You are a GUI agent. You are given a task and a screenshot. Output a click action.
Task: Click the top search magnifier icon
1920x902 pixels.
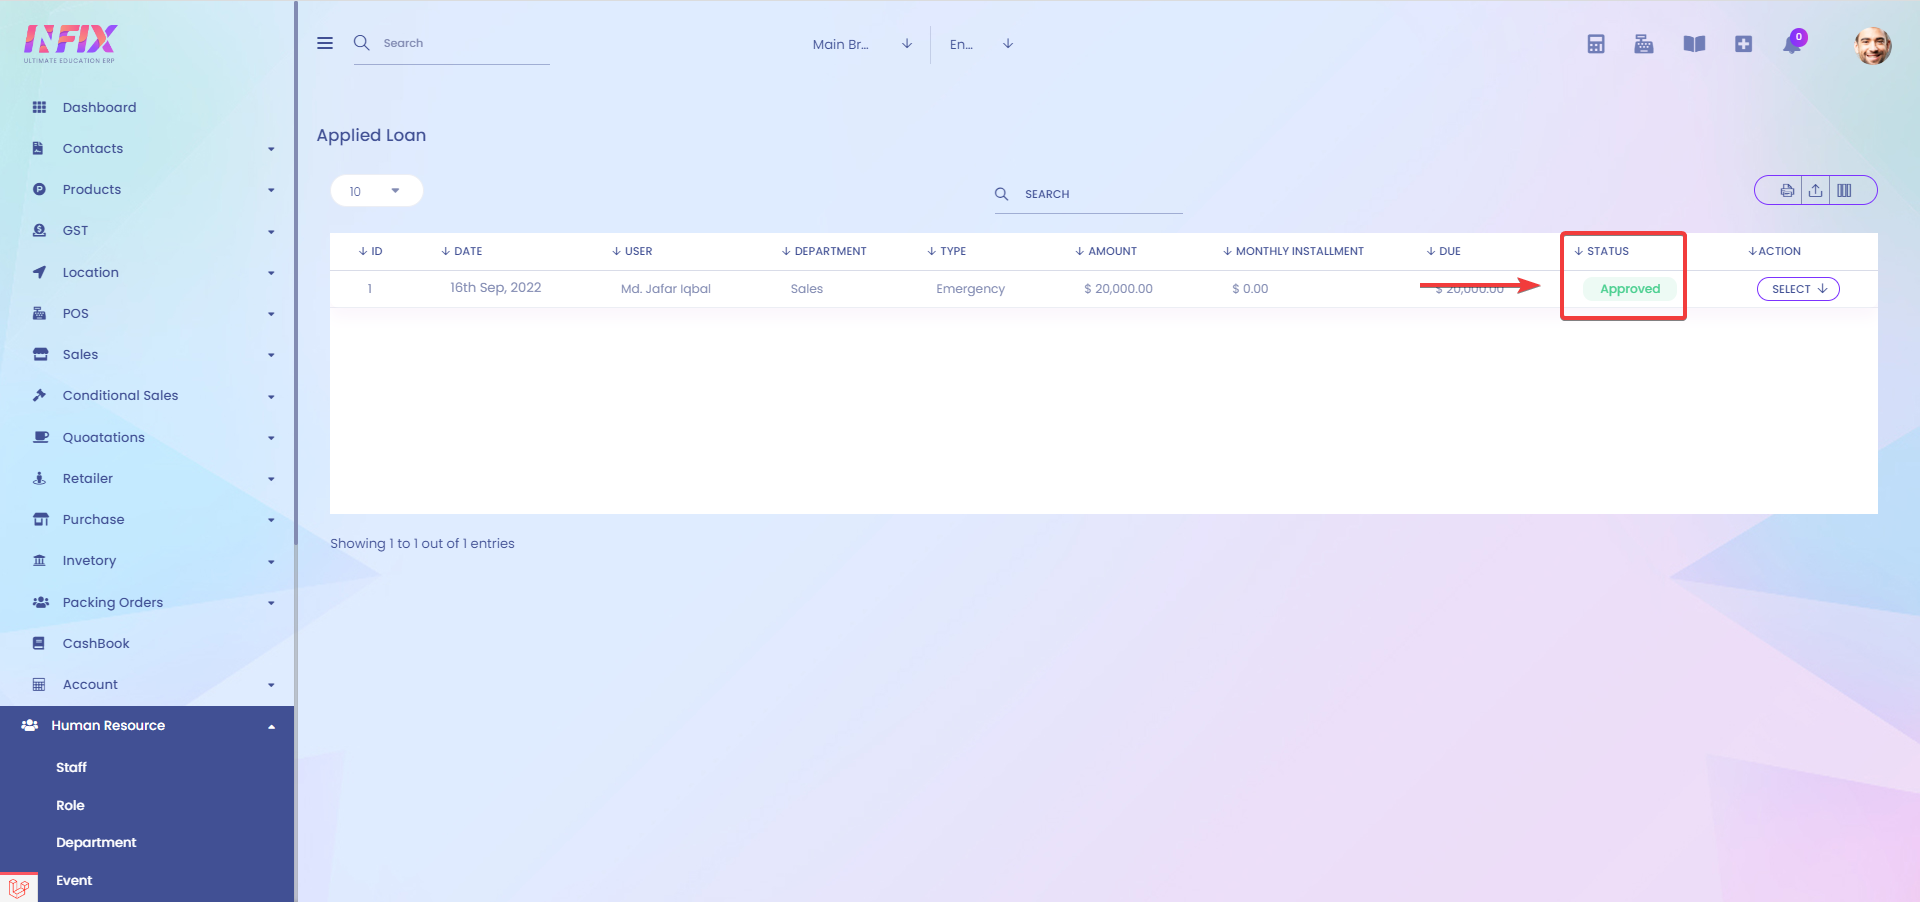point(362,42)
